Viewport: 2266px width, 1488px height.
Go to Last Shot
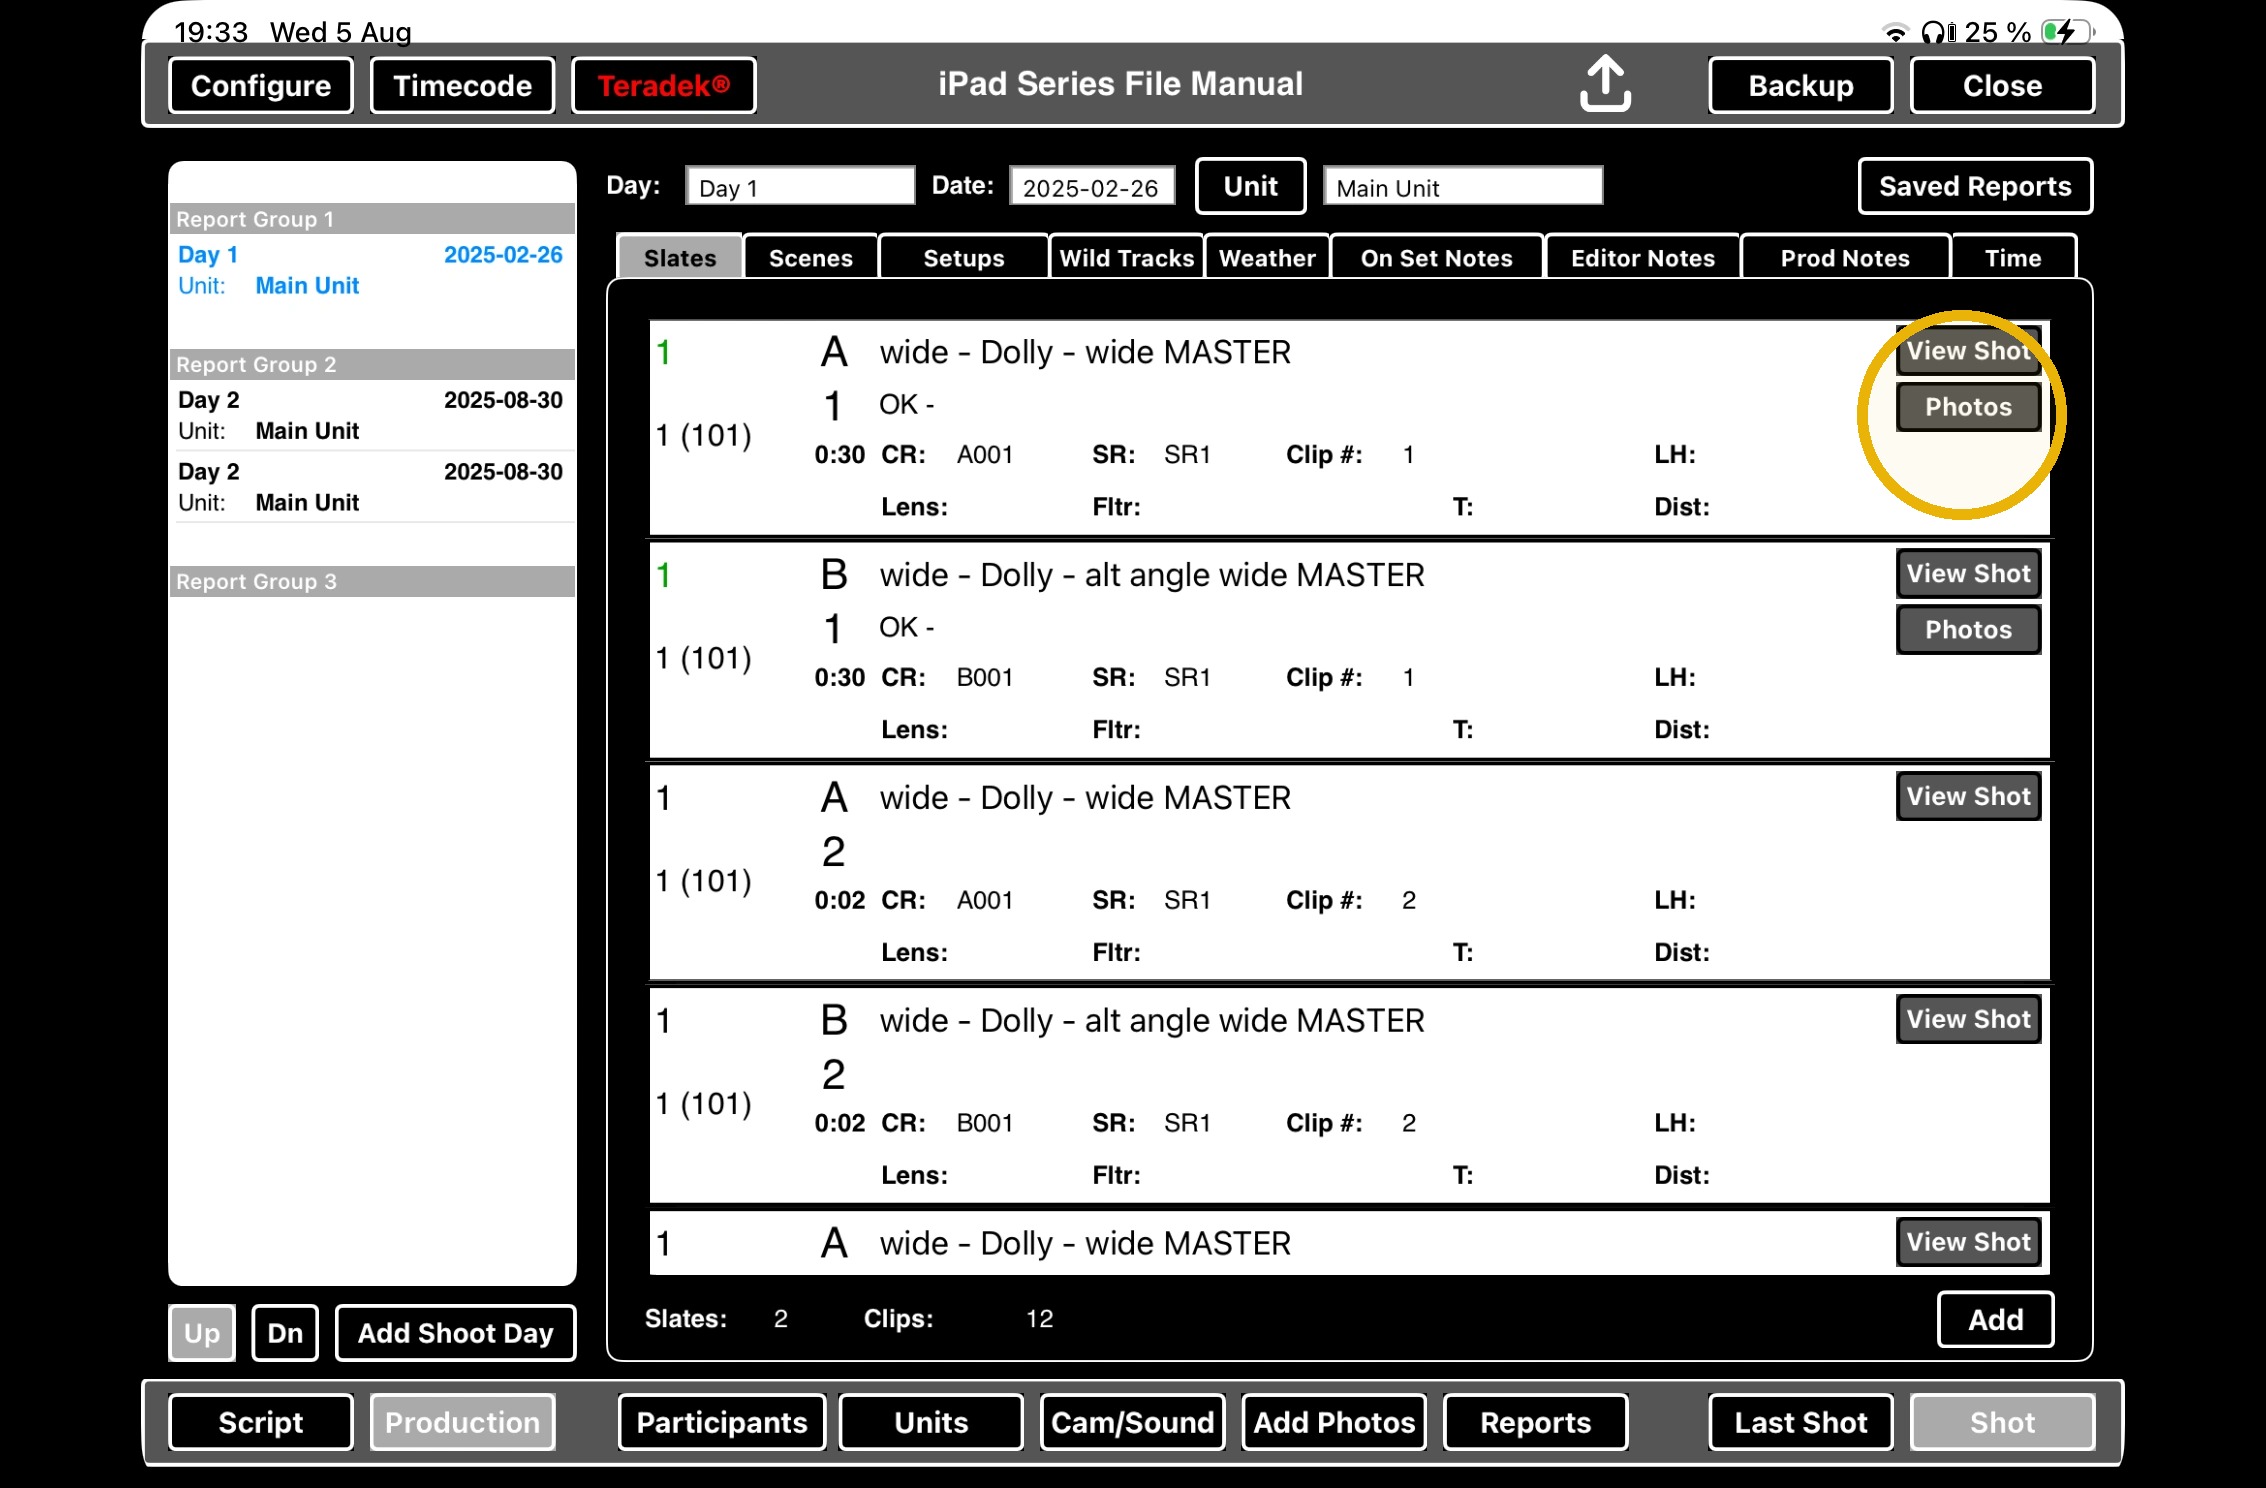[1801, 1422]
